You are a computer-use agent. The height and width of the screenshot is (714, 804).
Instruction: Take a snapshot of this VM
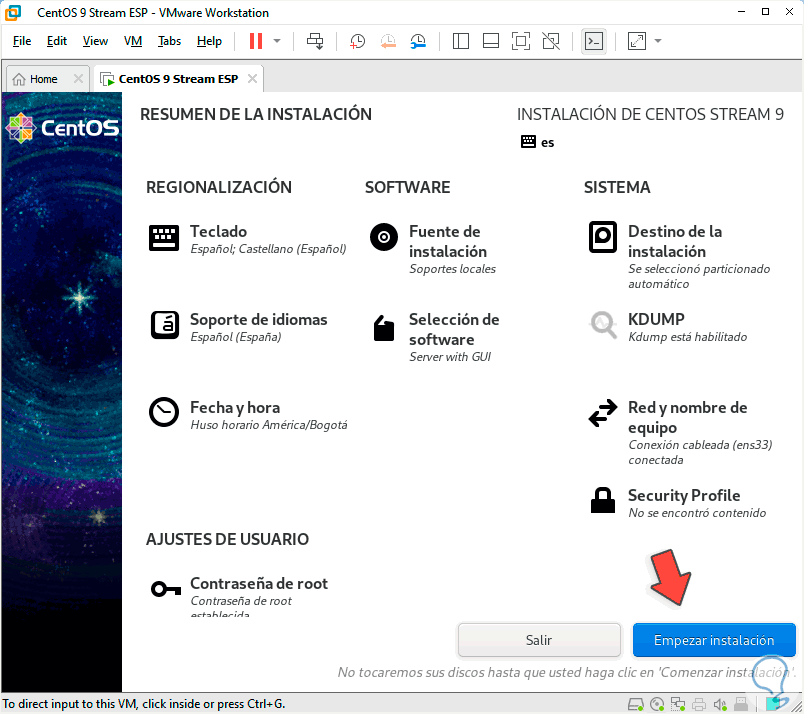coord(357,41)
